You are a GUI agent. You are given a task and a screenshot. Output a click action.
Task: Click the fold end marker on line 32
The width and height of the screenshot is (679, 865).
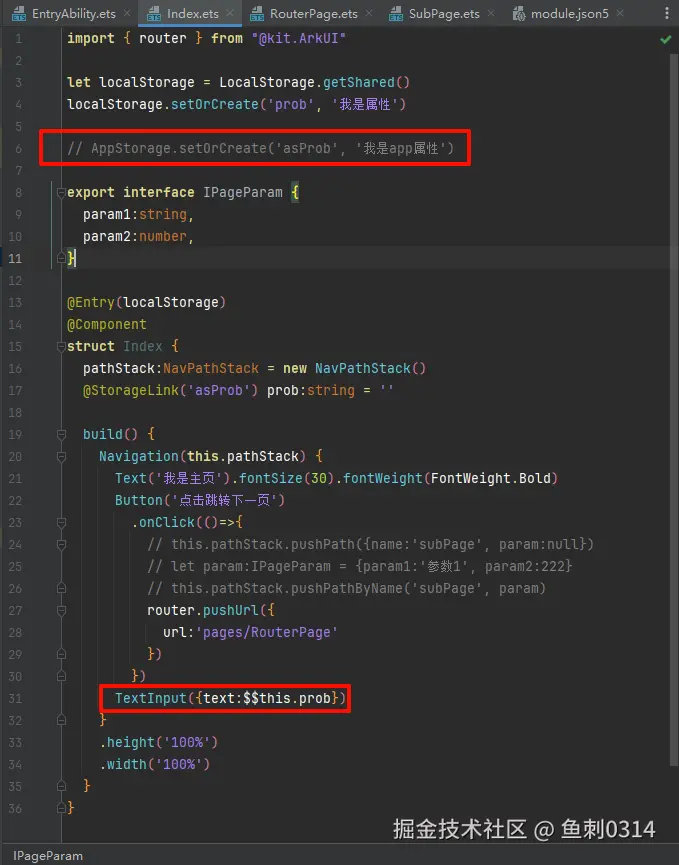(61, 720)
